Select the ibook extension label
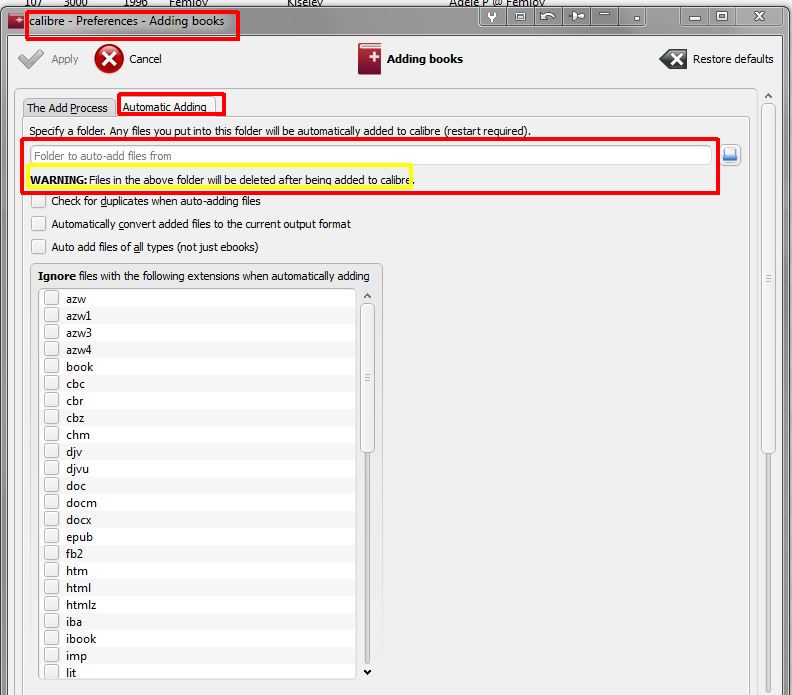Viewport: 792px width, 695px height. 81,639
